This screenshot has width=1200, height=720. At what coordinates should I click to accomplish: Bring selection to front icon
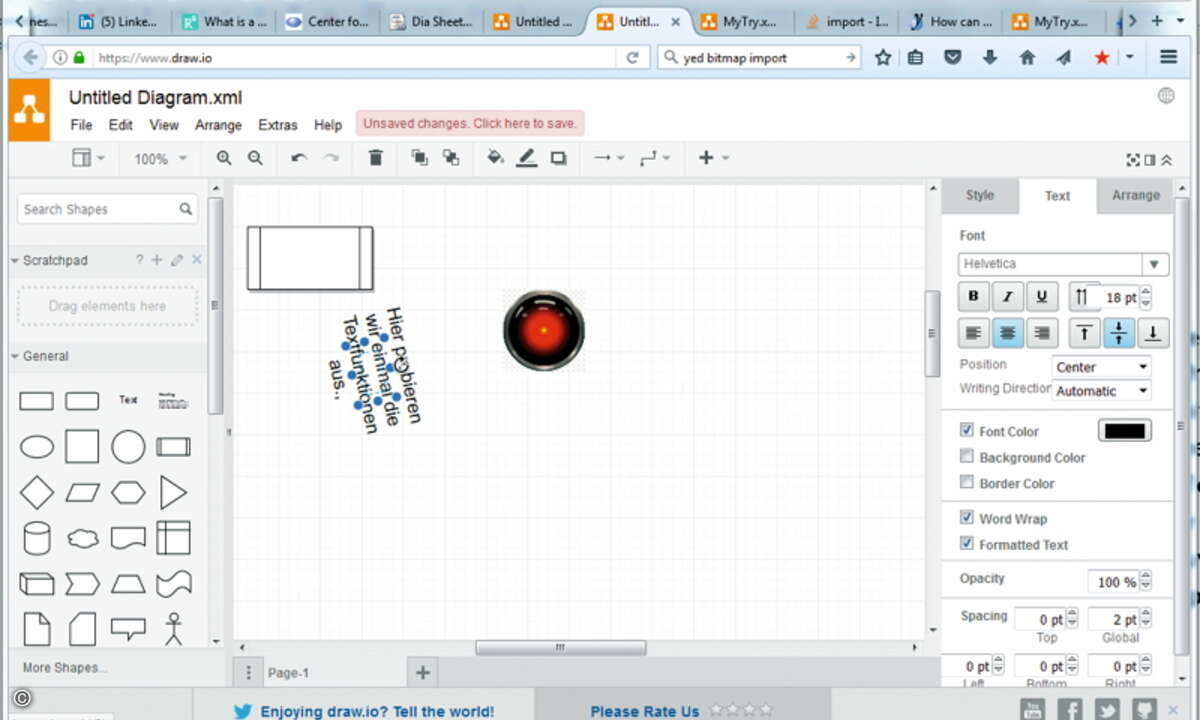point(419,158)
